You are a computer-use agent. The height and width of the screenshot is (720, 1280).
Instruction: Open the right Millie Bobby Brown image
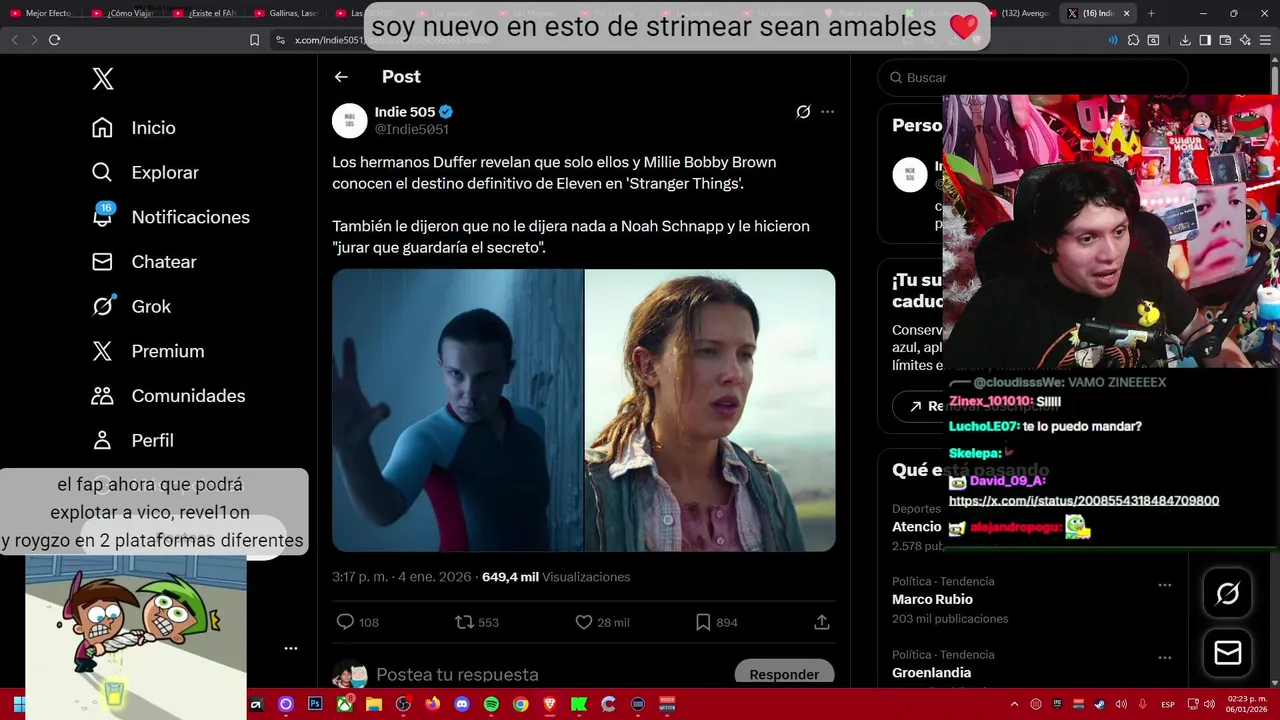(710, 410)
